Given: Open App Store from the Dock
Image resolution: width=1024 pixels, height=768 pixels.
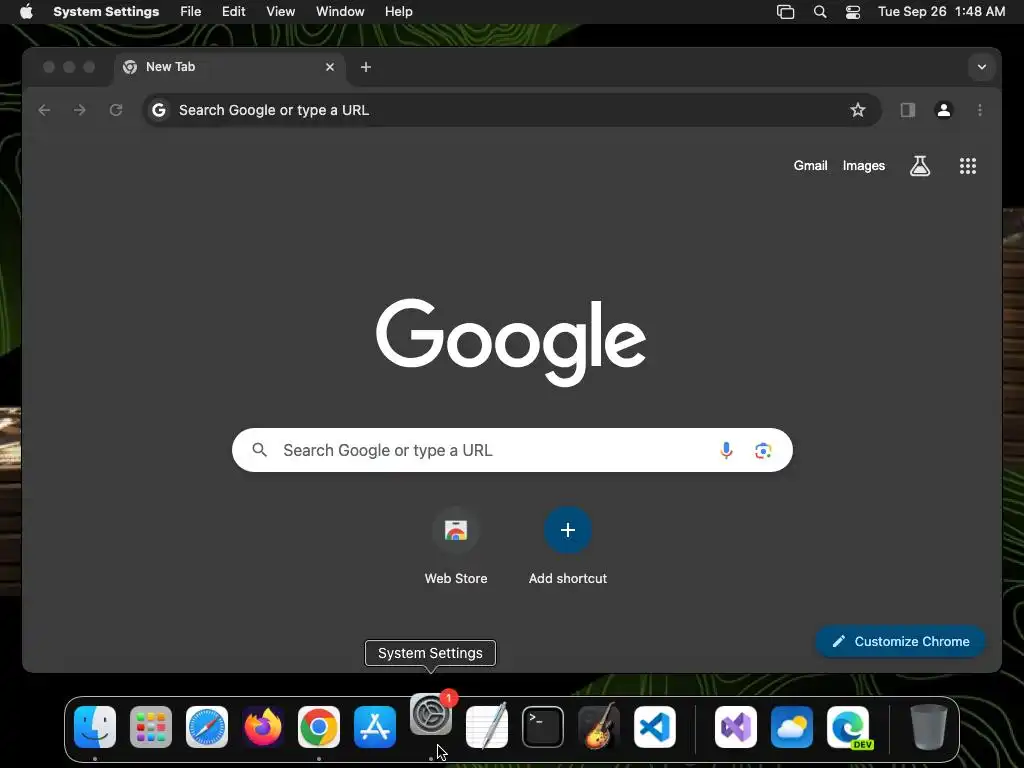Looking at the screenshot, I should [x=375, y=727].
